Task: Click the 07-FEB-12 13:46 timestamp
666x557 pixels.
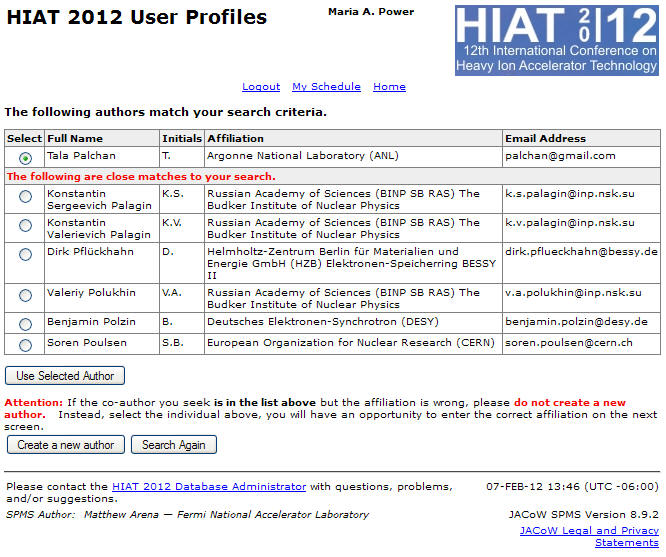Action: click(572, 486)
